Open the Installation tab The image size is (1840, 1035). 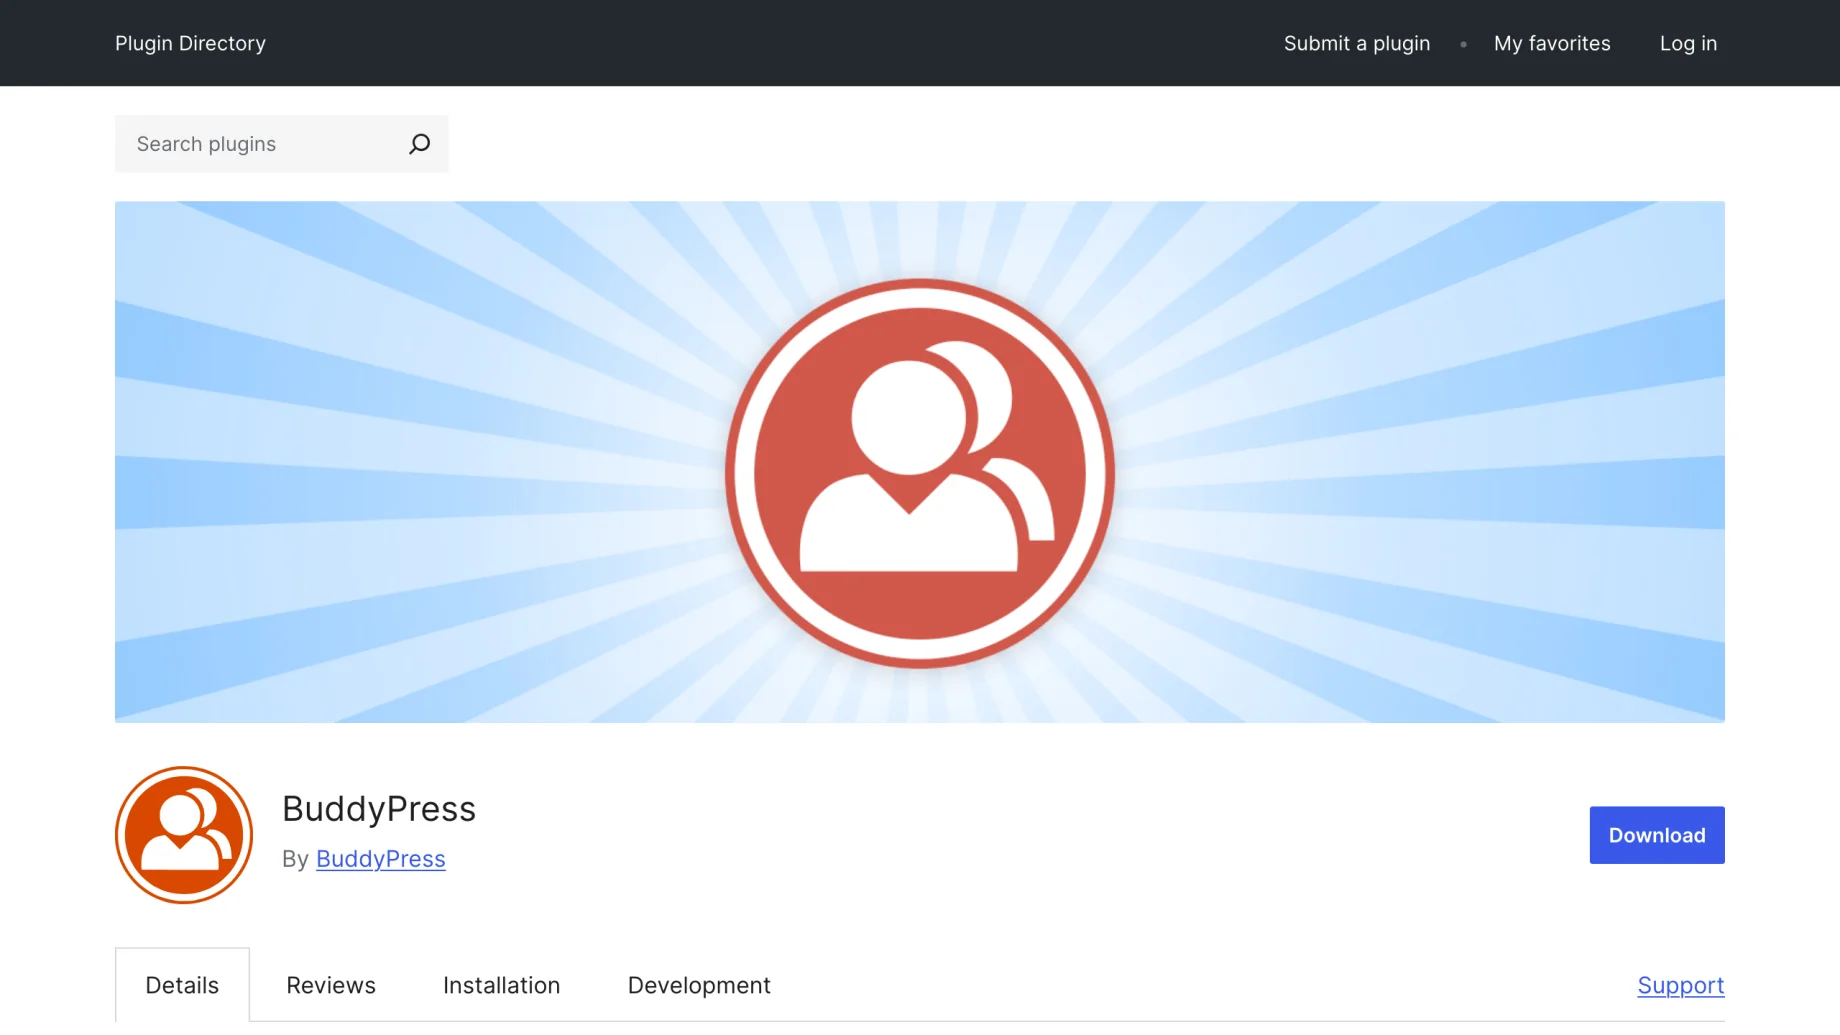[501, 985]
